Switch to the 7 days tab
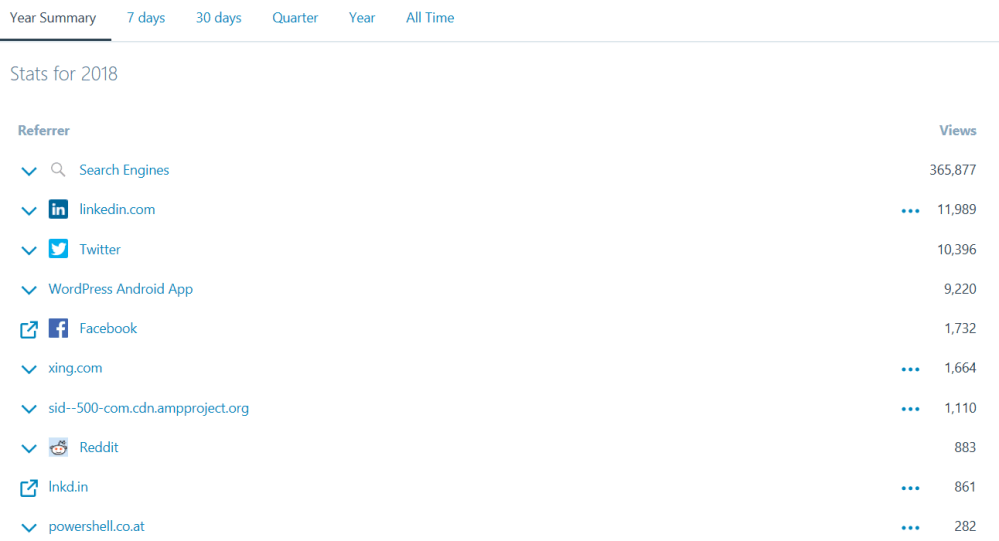Image resolution: width=999 pixels, height=541 pixels. tap(146, 18)
